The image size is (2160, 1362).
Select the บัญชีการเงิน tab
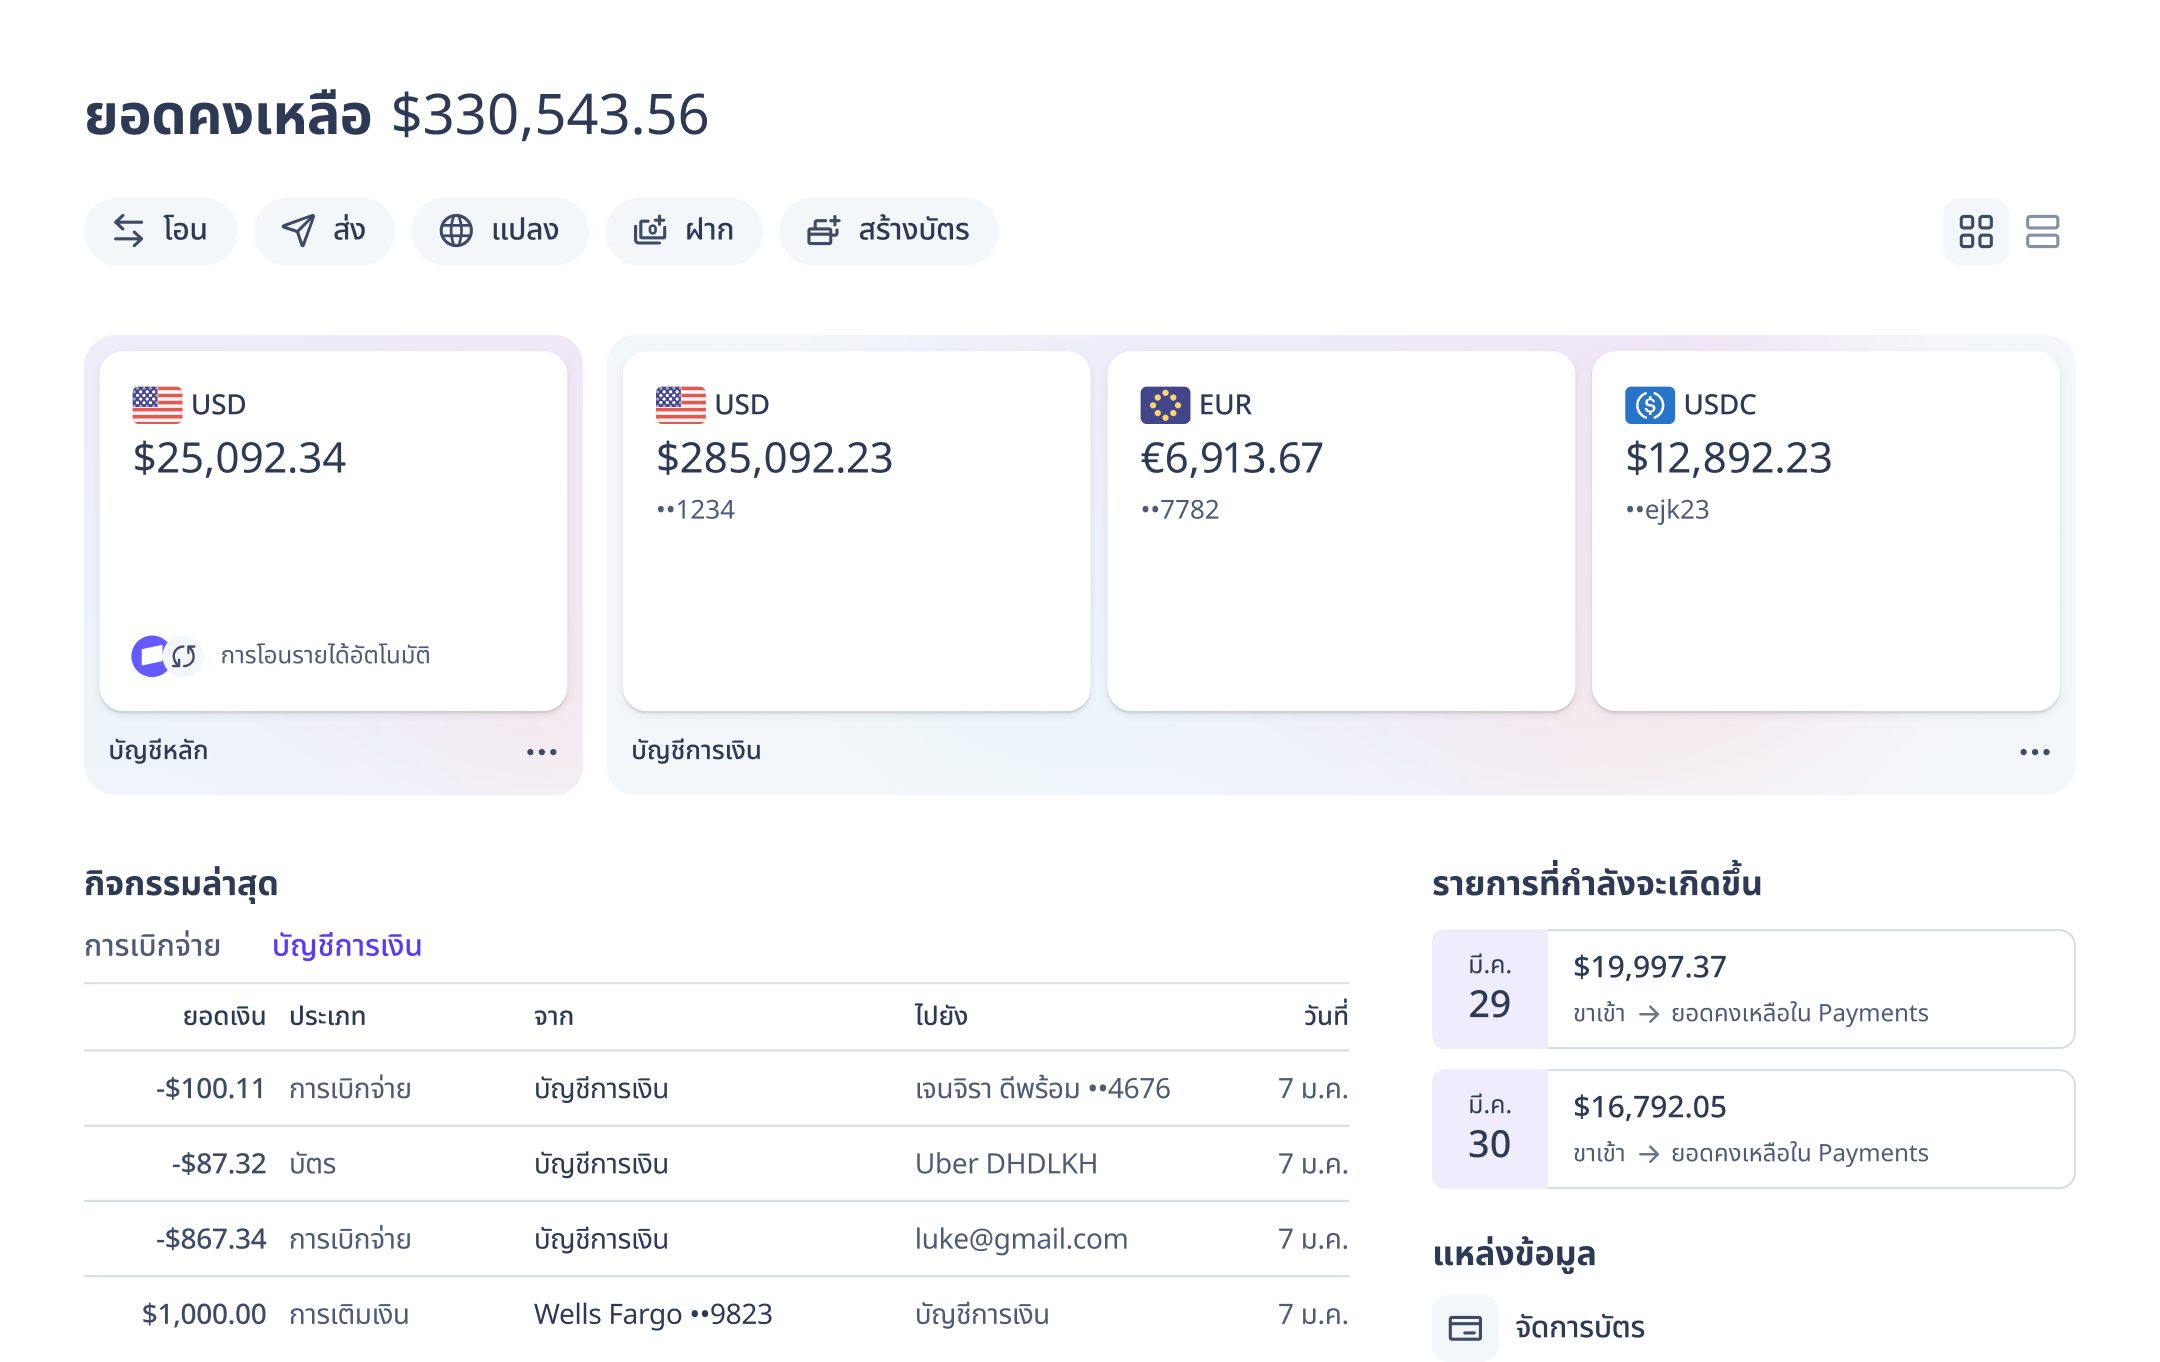348,945
